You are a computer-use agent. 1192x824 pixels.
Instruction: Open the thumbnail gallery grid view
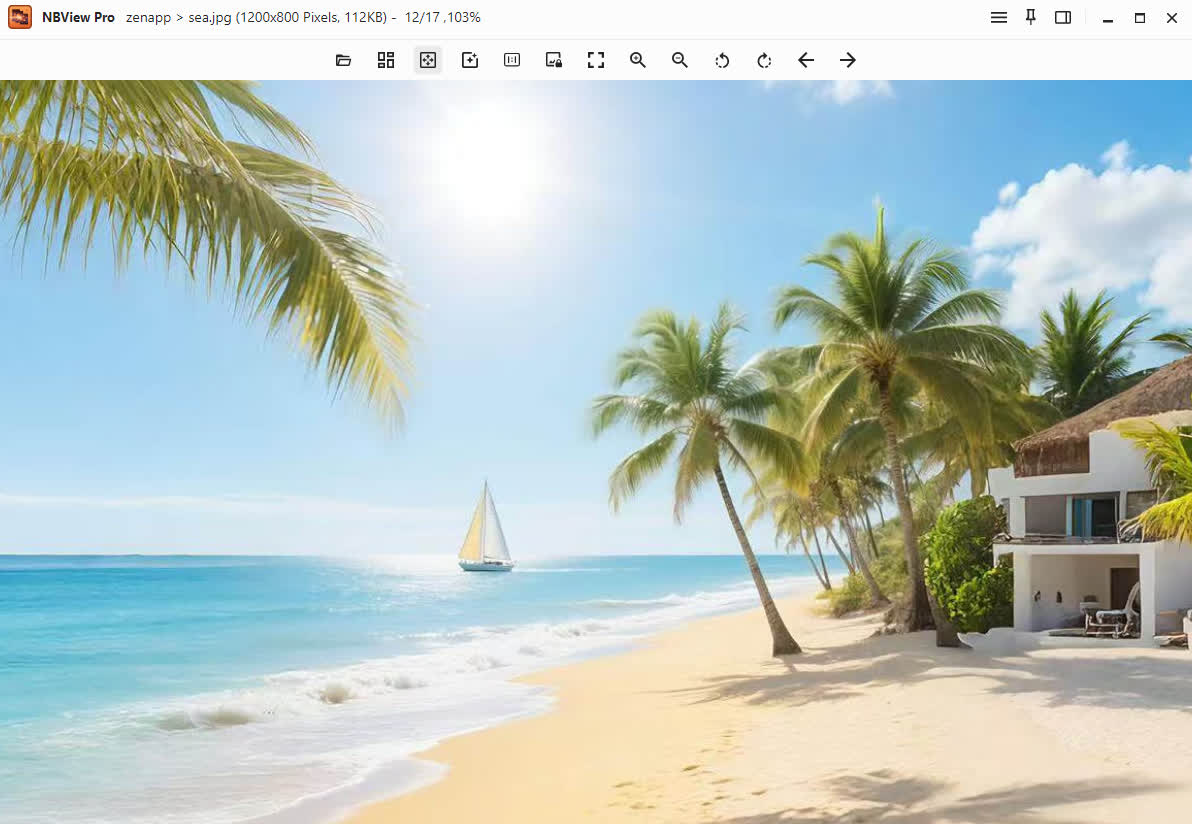(386, 60)
